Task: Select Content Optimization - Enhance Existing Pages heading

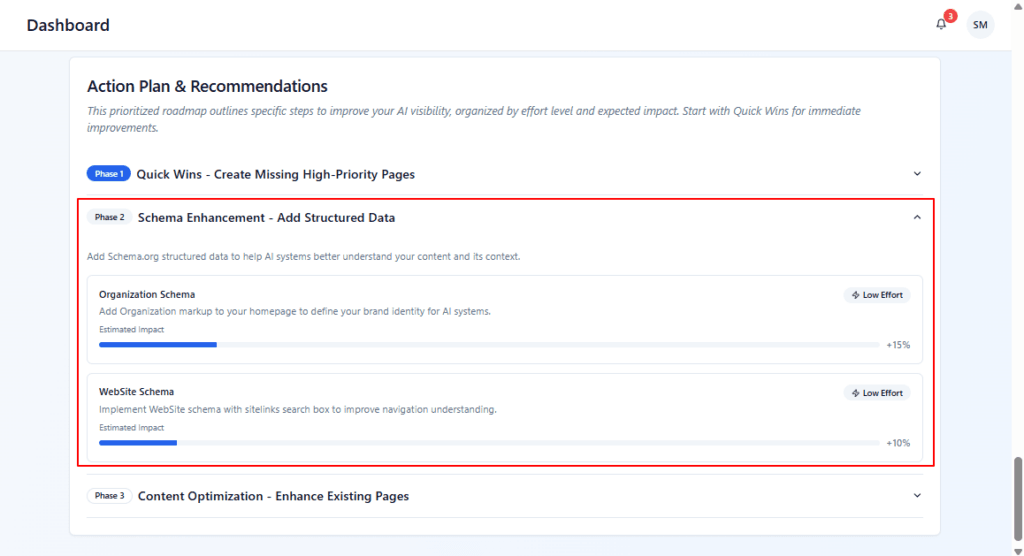Action: point(273,496)
